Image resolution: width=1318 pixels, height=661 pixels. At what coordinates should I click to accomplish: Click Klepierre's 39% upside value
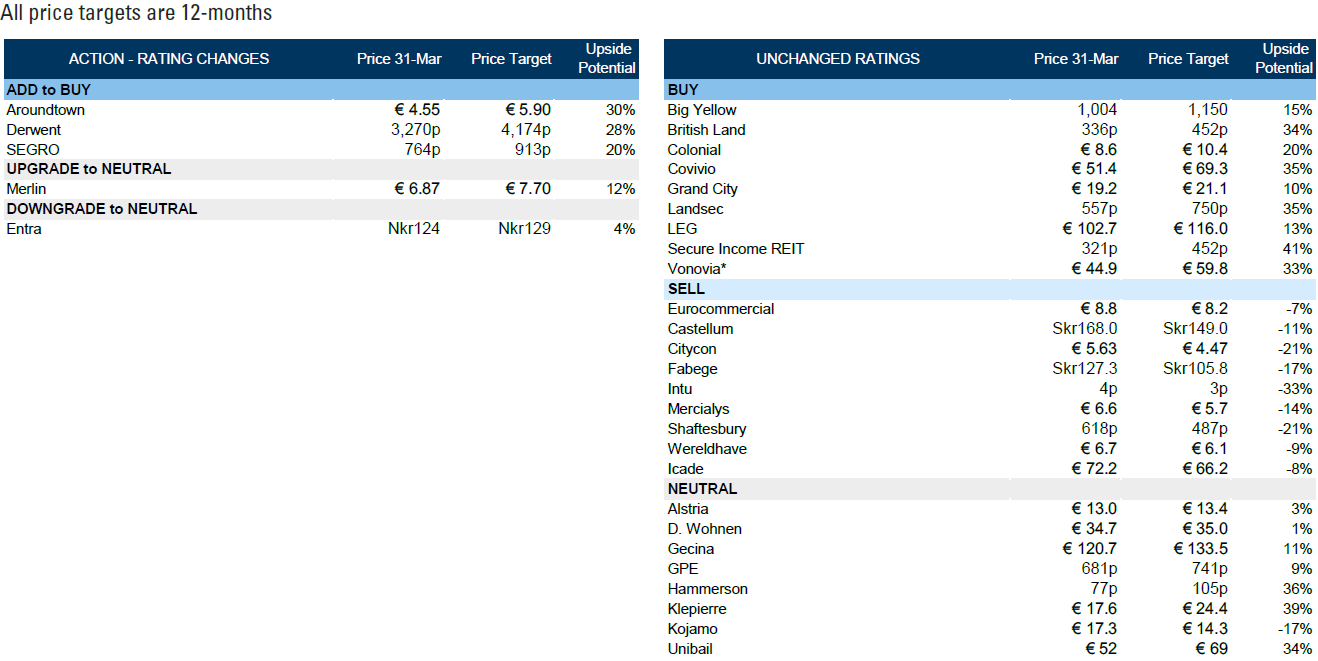point(1297,609)
